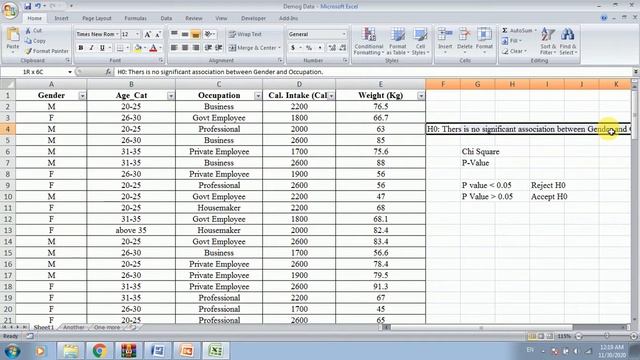Switch to Data ribbon tab

166,18
